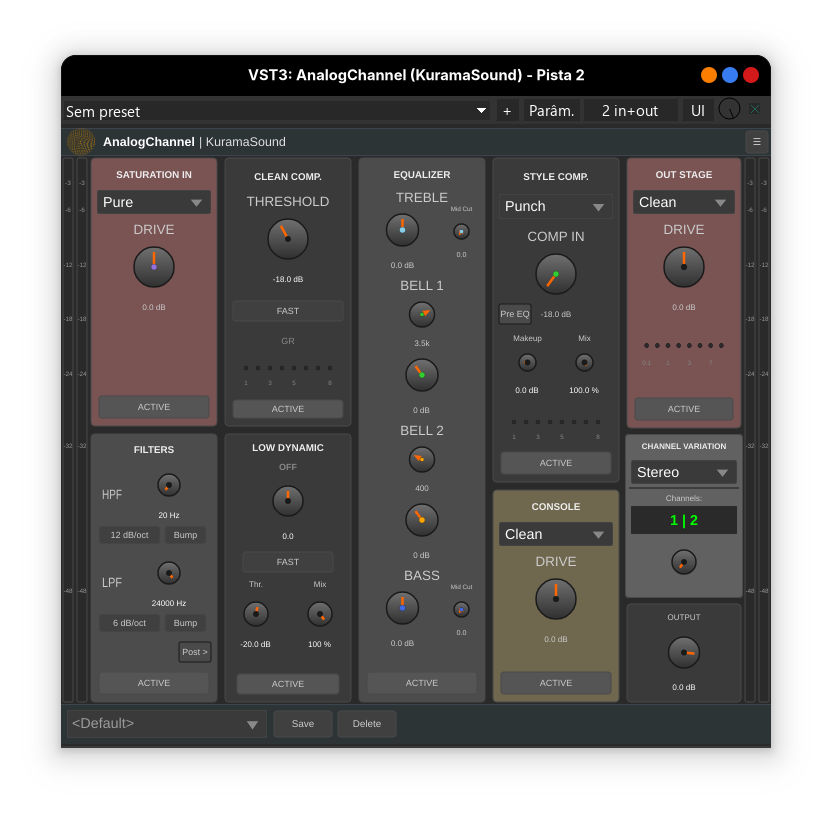Click the KuramaSound logo icon

[81, 142]
